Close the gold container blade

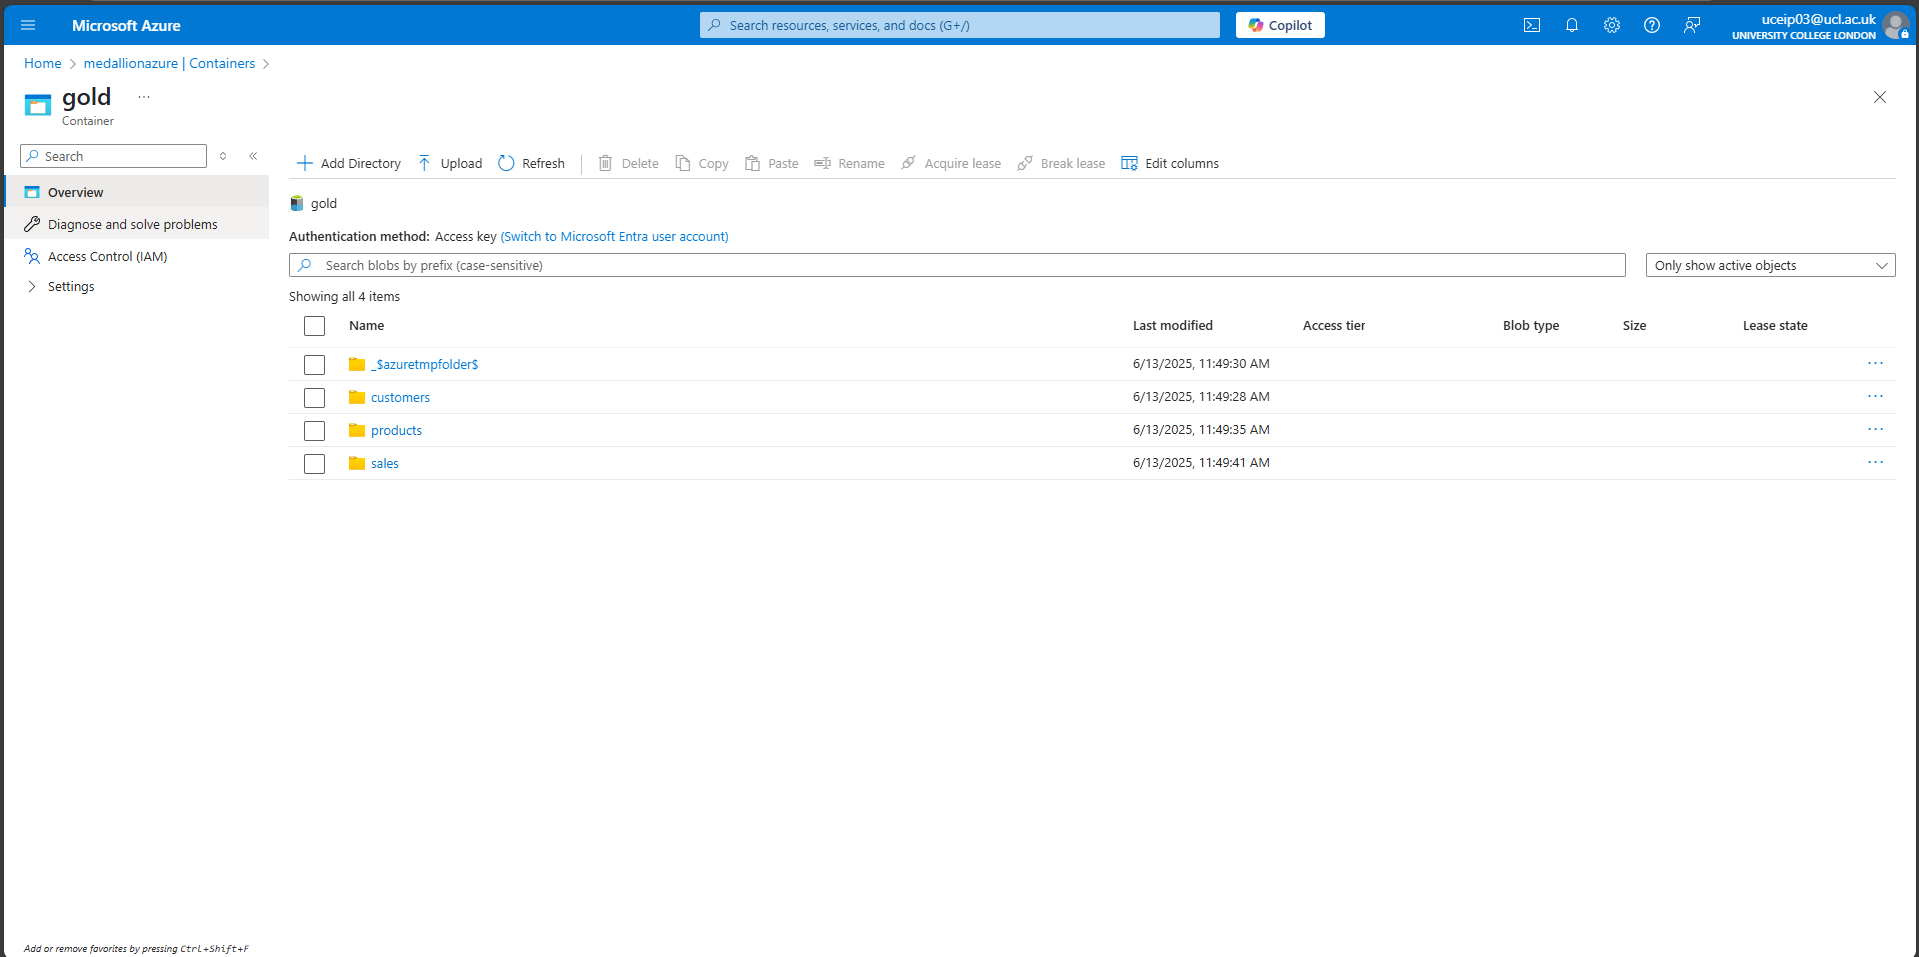pyautogui.click(x=1880, y=97)
